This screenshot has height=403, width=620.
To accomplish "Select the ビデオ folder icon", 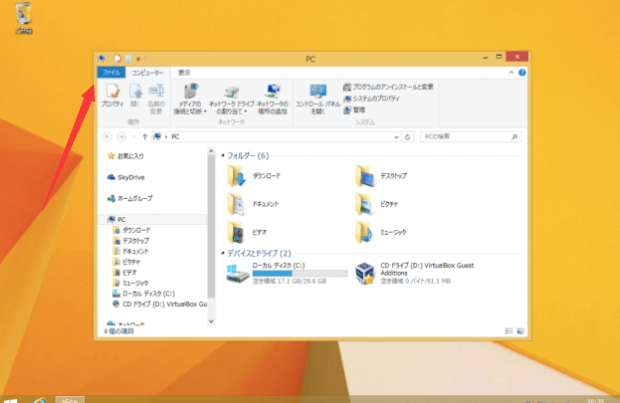I will coord(236,232).
